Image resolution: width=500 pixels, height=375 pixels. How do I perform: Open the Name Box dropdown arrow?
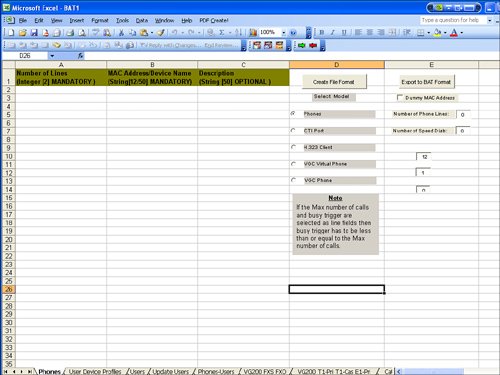click(x=52, y=56)
